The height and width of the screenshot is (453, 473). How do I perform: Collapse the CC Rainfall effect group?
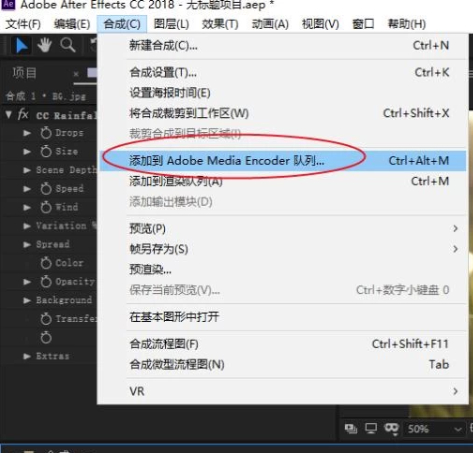(x=9, y=115)
